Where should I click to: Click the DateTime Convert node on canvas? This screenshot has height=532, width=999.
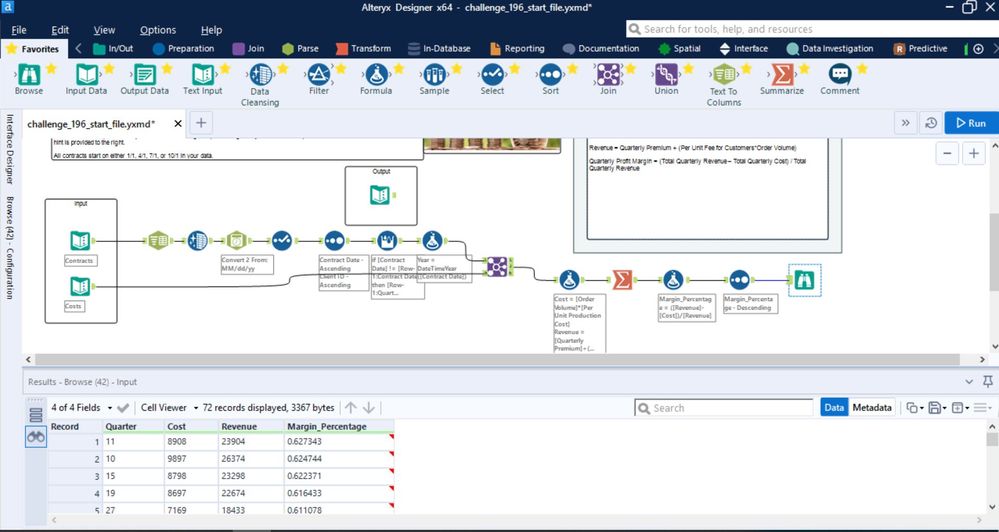coord(236,241)
